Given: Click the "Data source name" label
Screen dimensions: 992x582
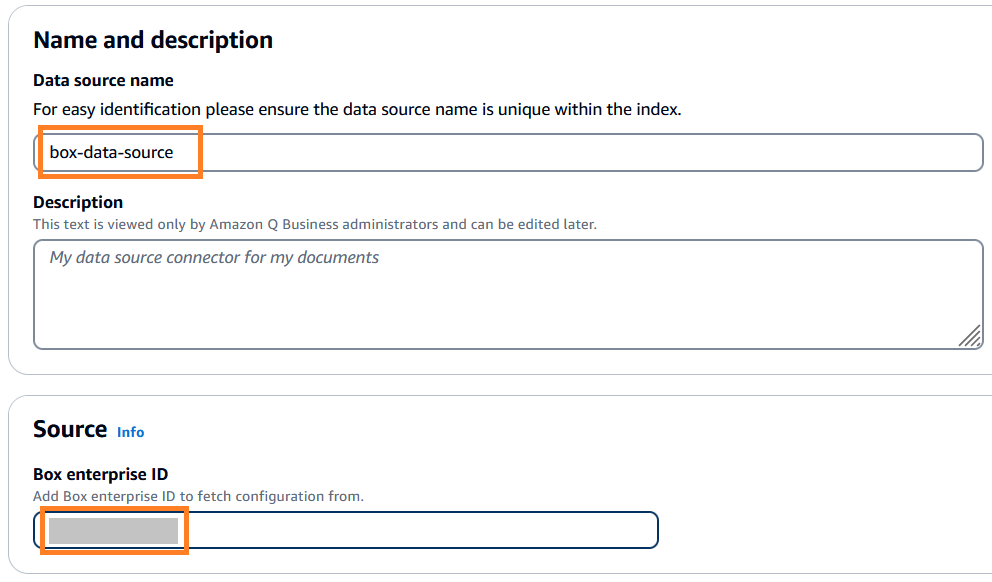Looking at the screenshot, I should [103, 80].
